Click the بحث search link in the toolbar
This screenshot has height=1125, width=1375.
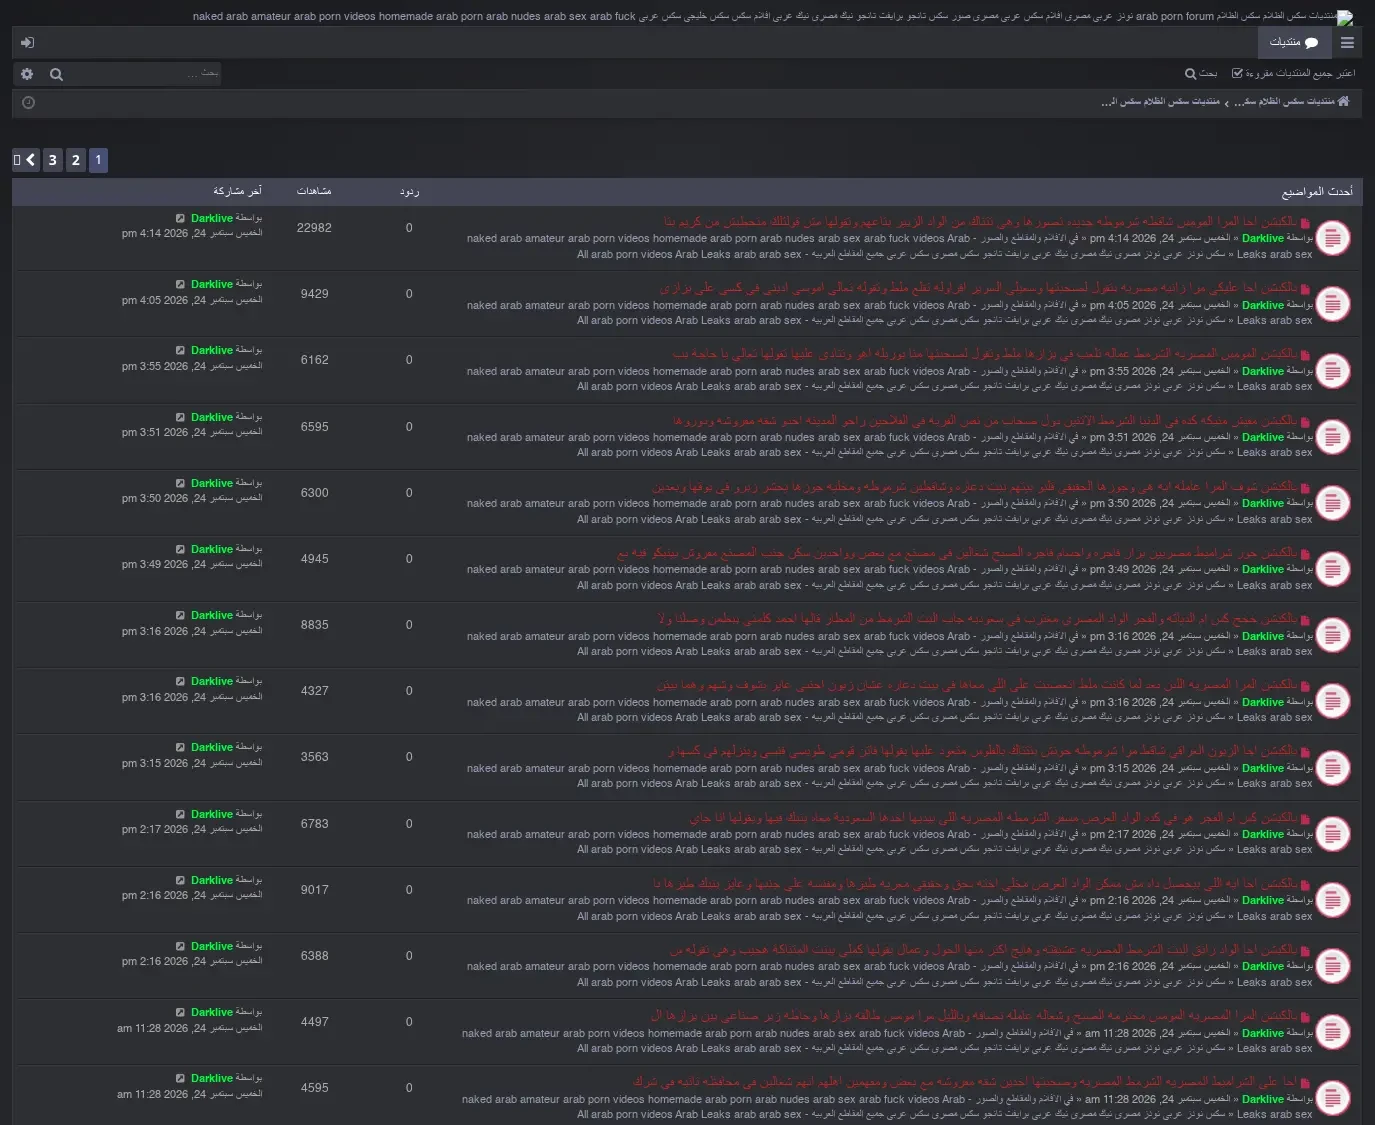click(1201, 74)
